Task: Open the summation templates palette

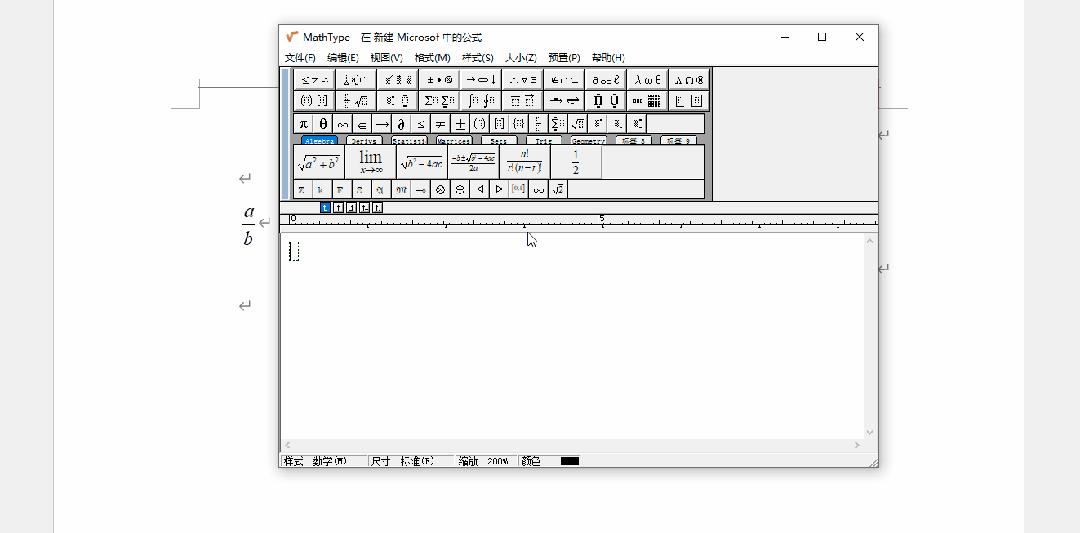Action: [439, 101]
